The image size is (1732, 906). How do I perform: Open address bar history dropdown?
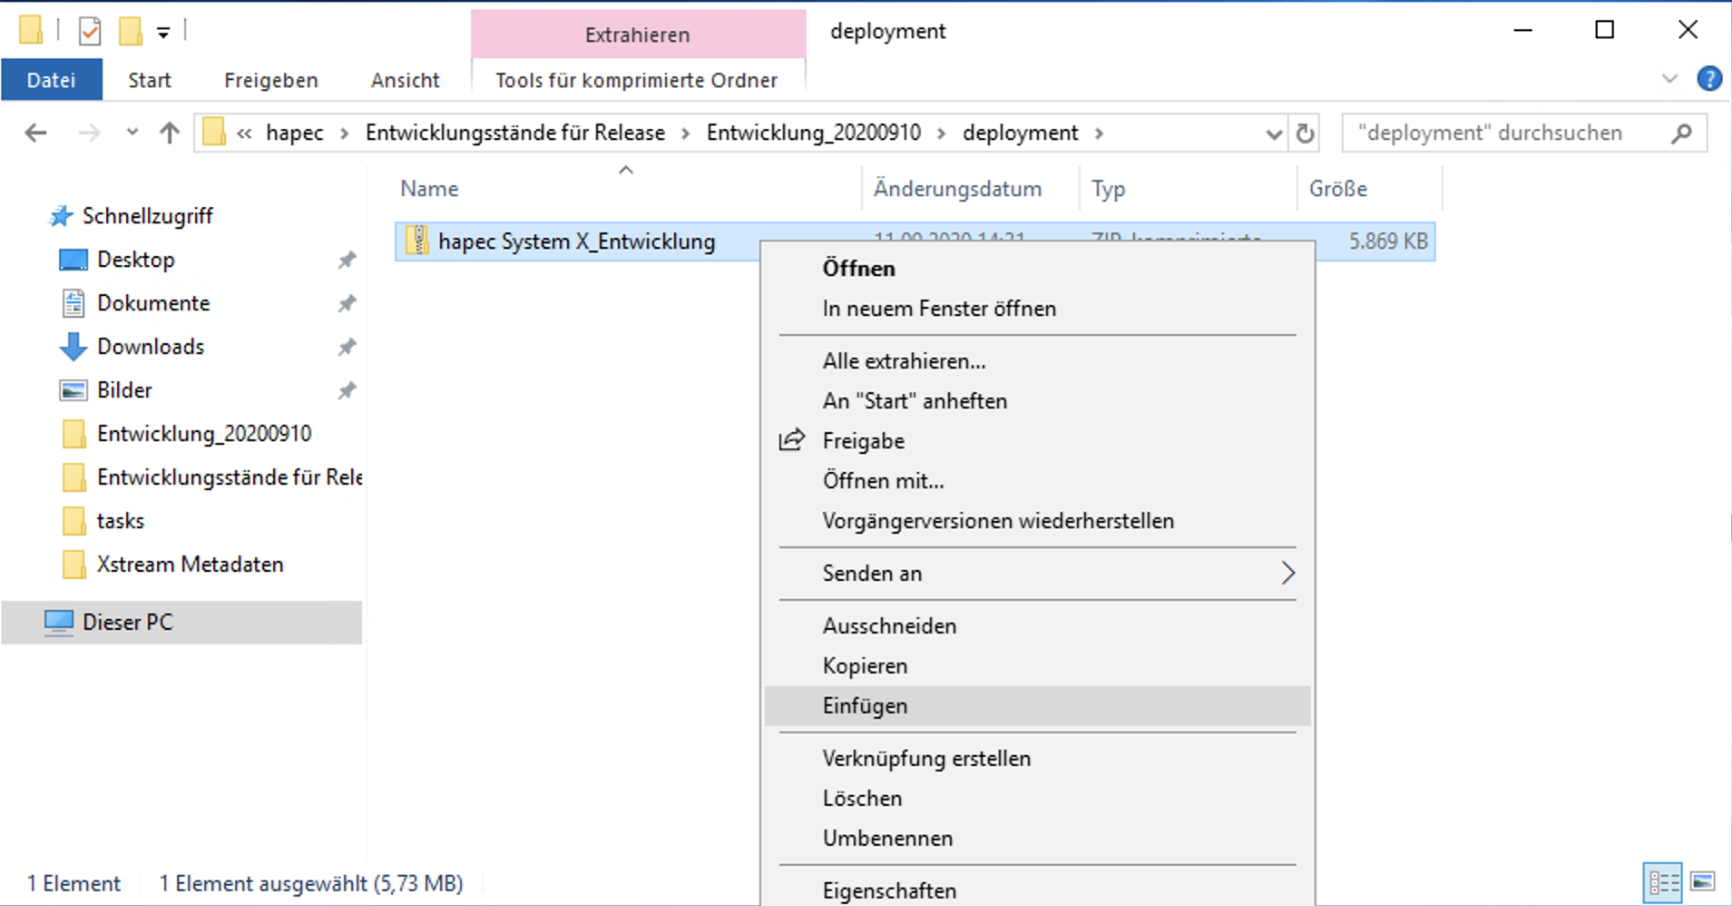pos(1273,133)
